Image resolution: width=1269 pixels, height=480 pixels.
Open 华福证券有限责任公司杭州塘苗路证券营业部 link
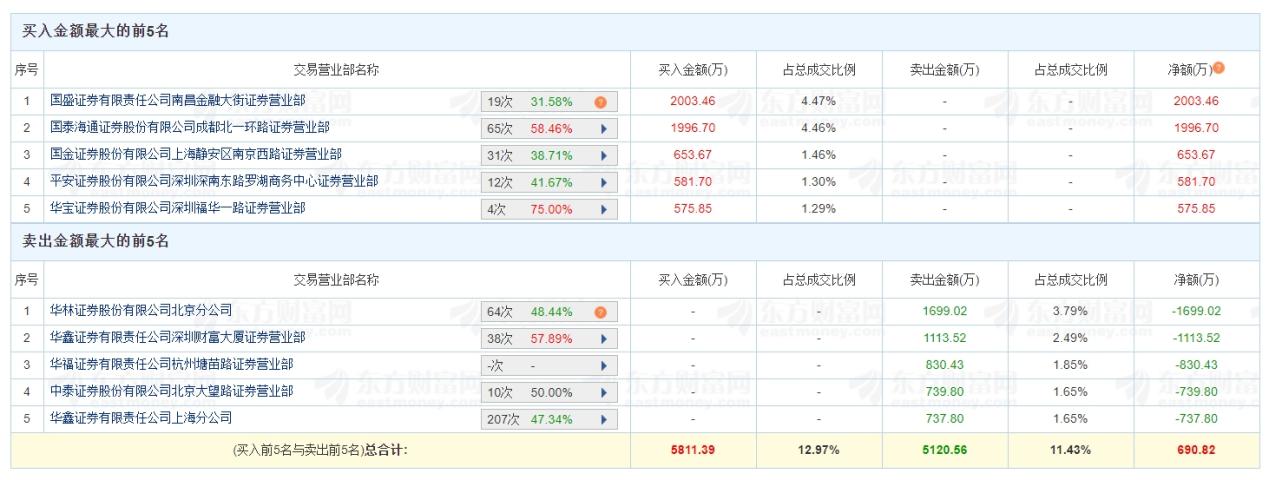tap(172, 365)
